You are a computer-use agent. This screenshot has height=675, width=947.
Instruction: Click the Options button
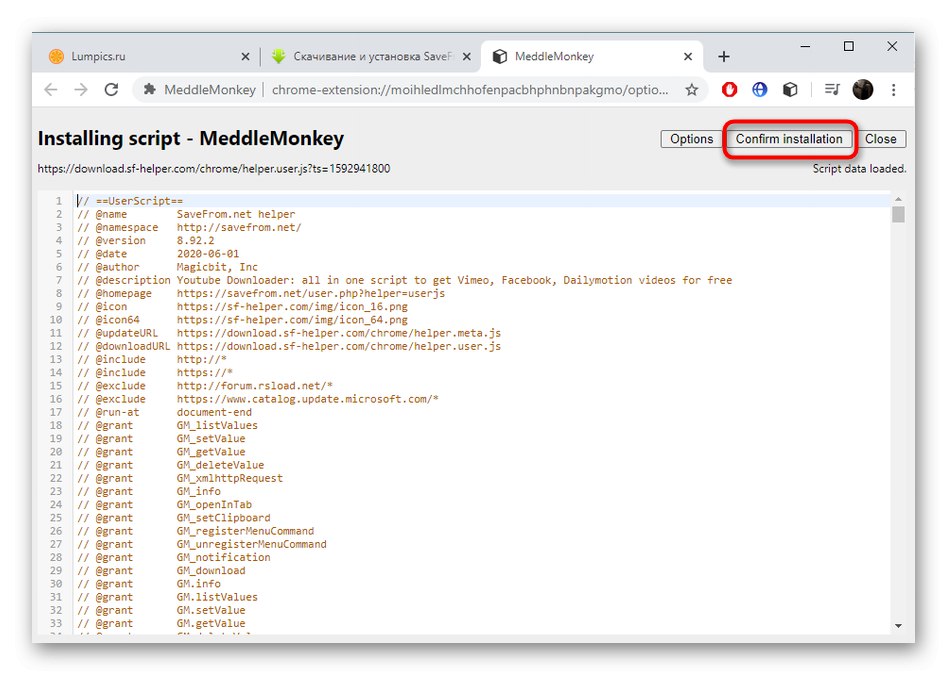click(692, 139)
